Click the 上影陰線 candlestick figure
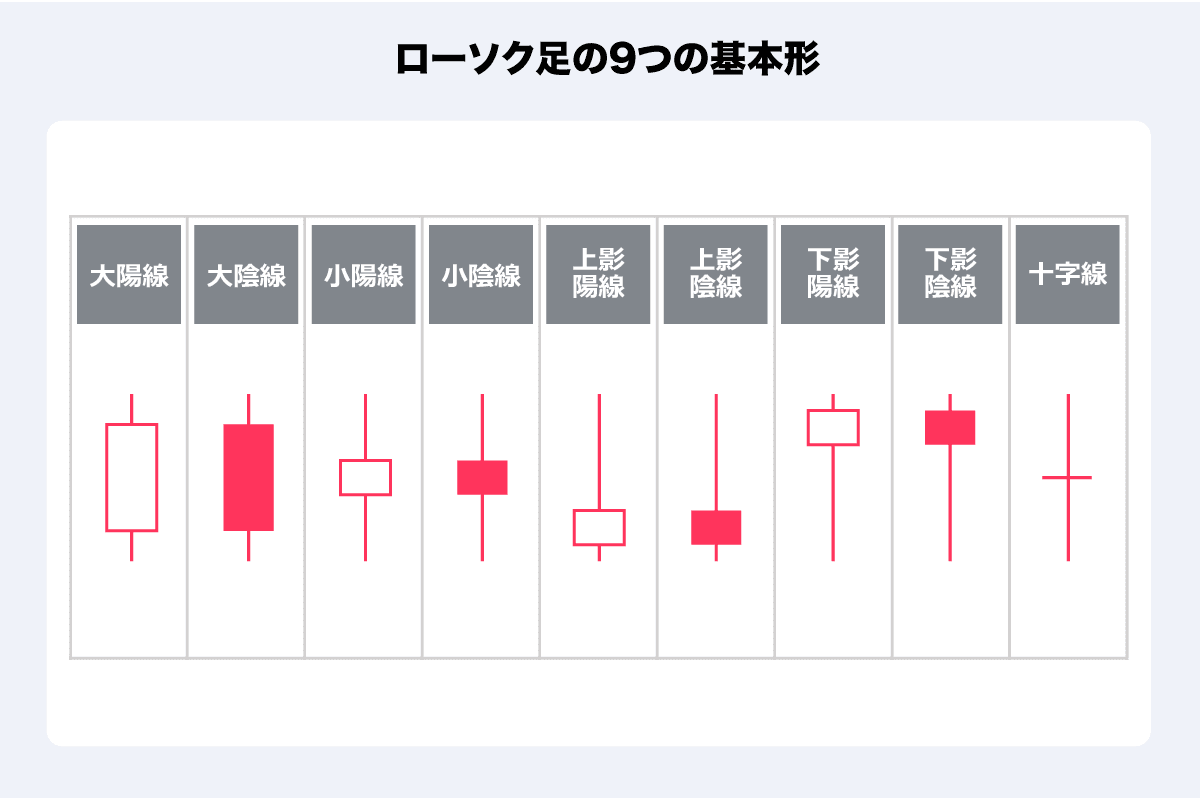This screenshot has width=1200, height=798. coord(716,527)
